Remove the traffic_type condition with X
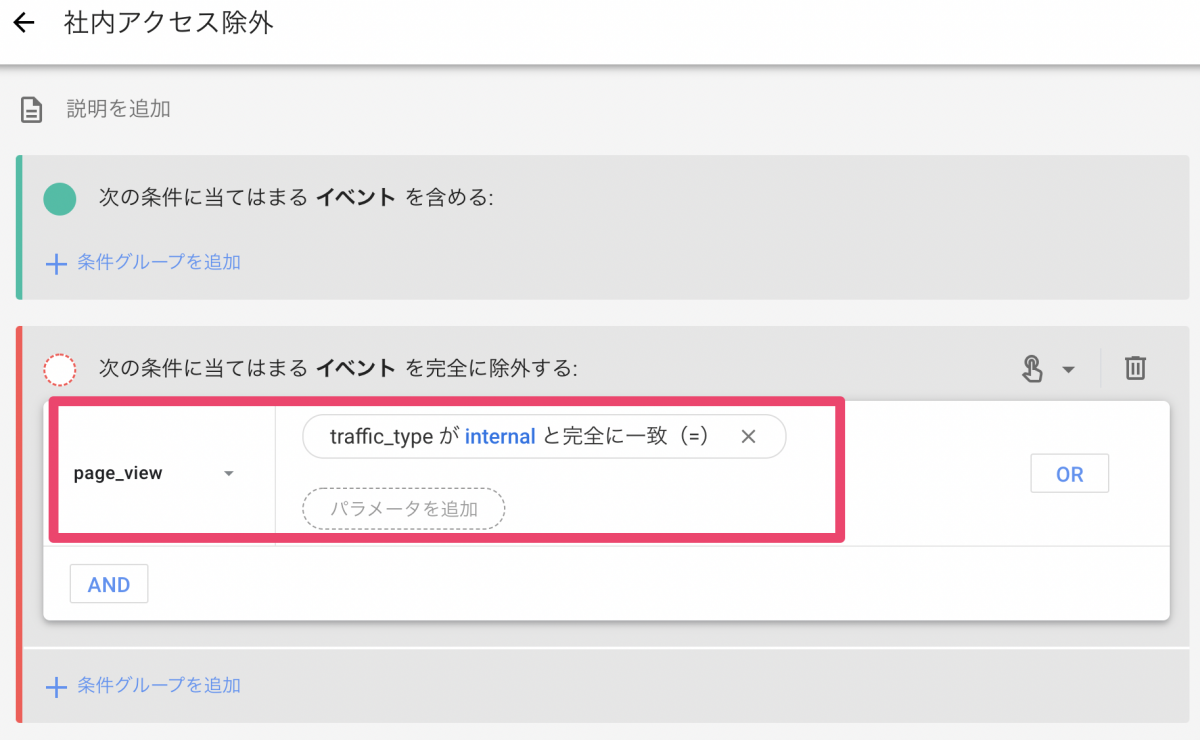1200x740 pixels. coord(748,437)
